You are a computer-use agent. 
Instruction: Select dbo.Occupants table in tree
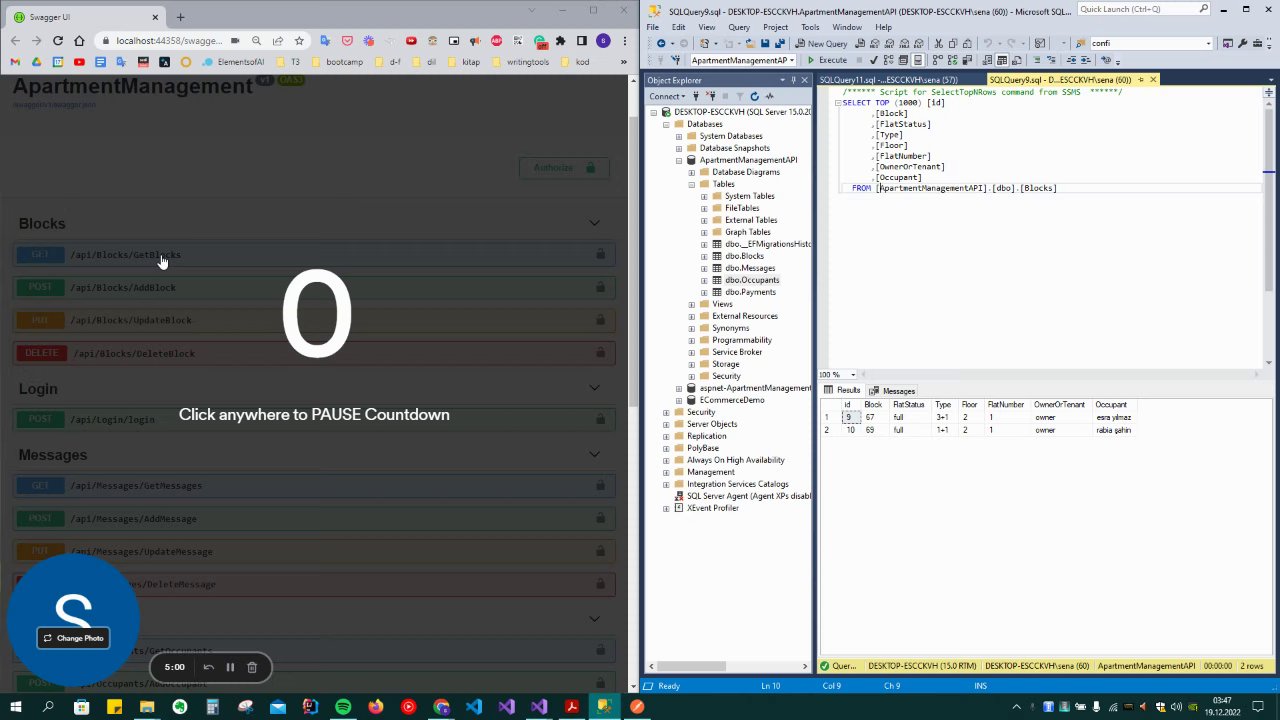(x=751, y=280)
